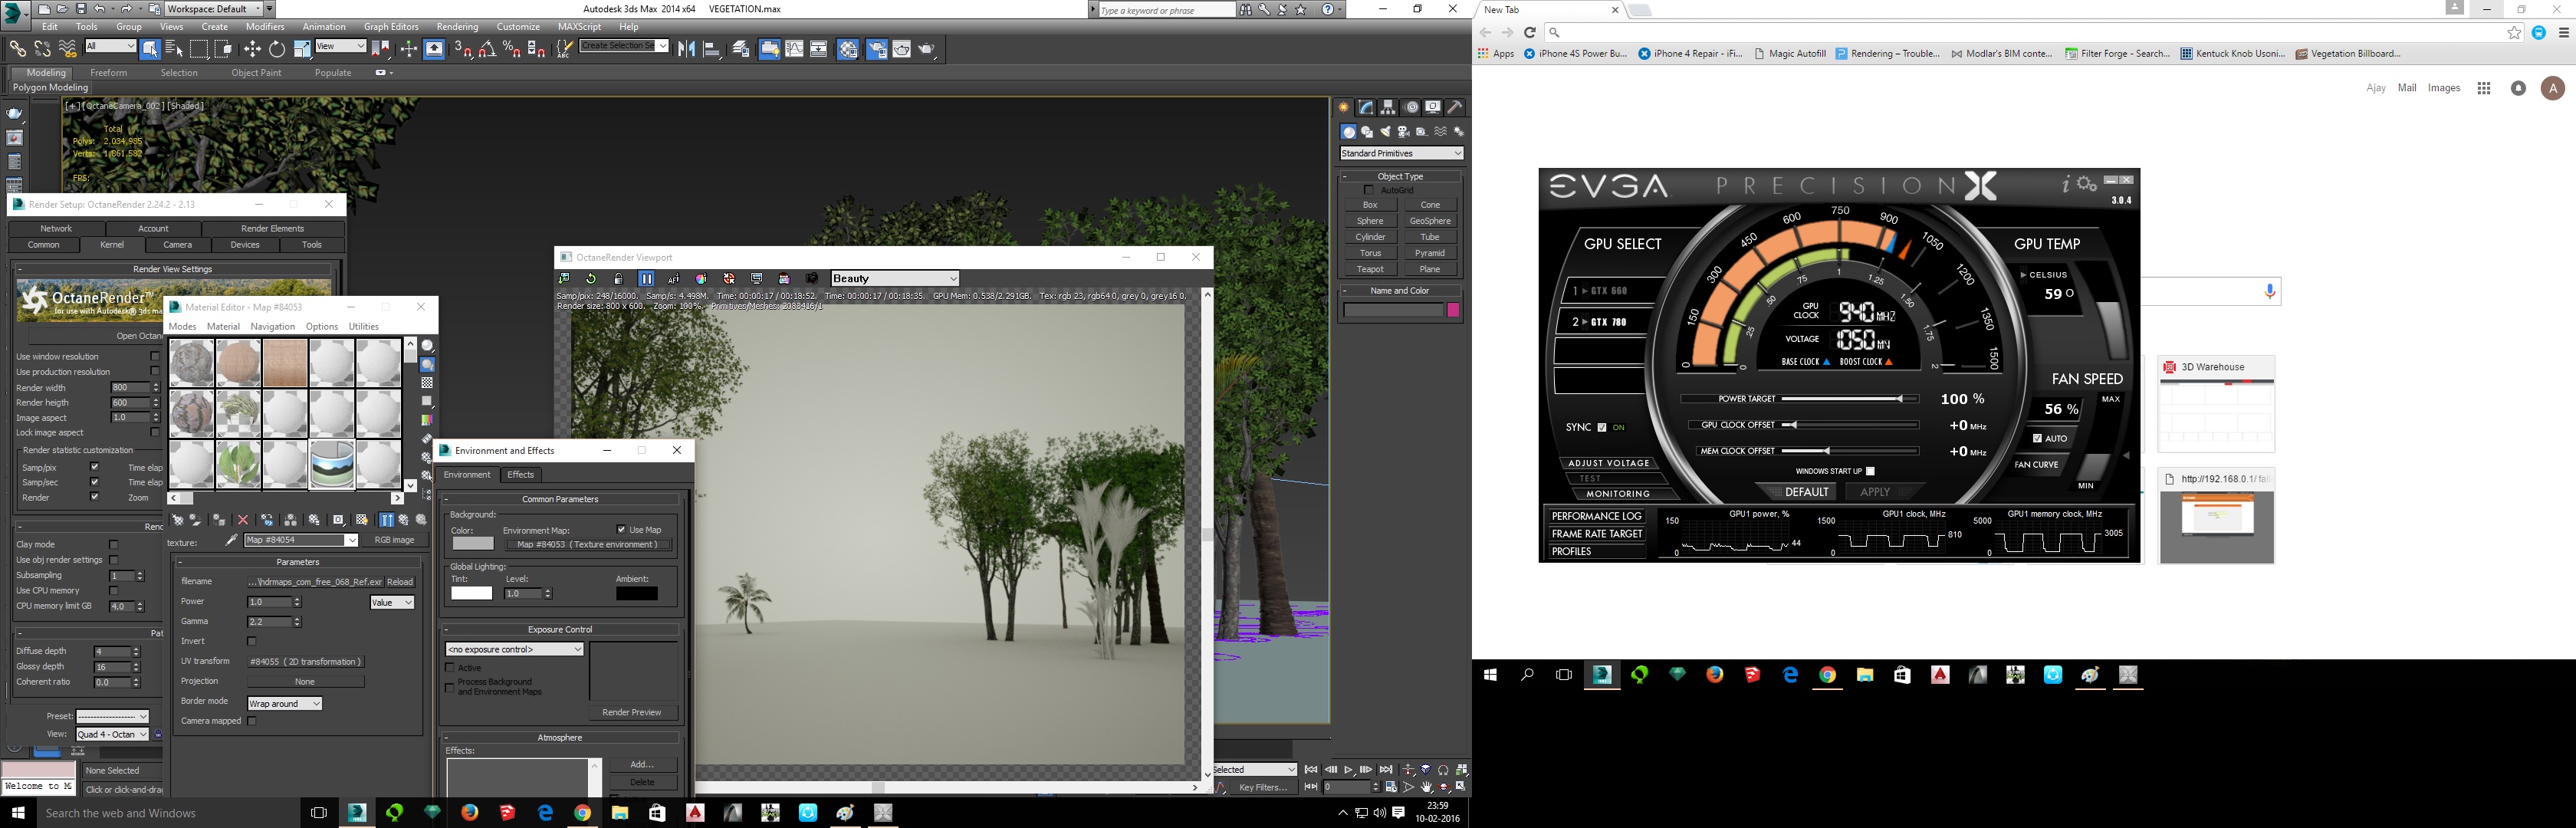Open the Rendering menu
The width and height of the screenshot is (2576, 828).
[x=457, y=27]
